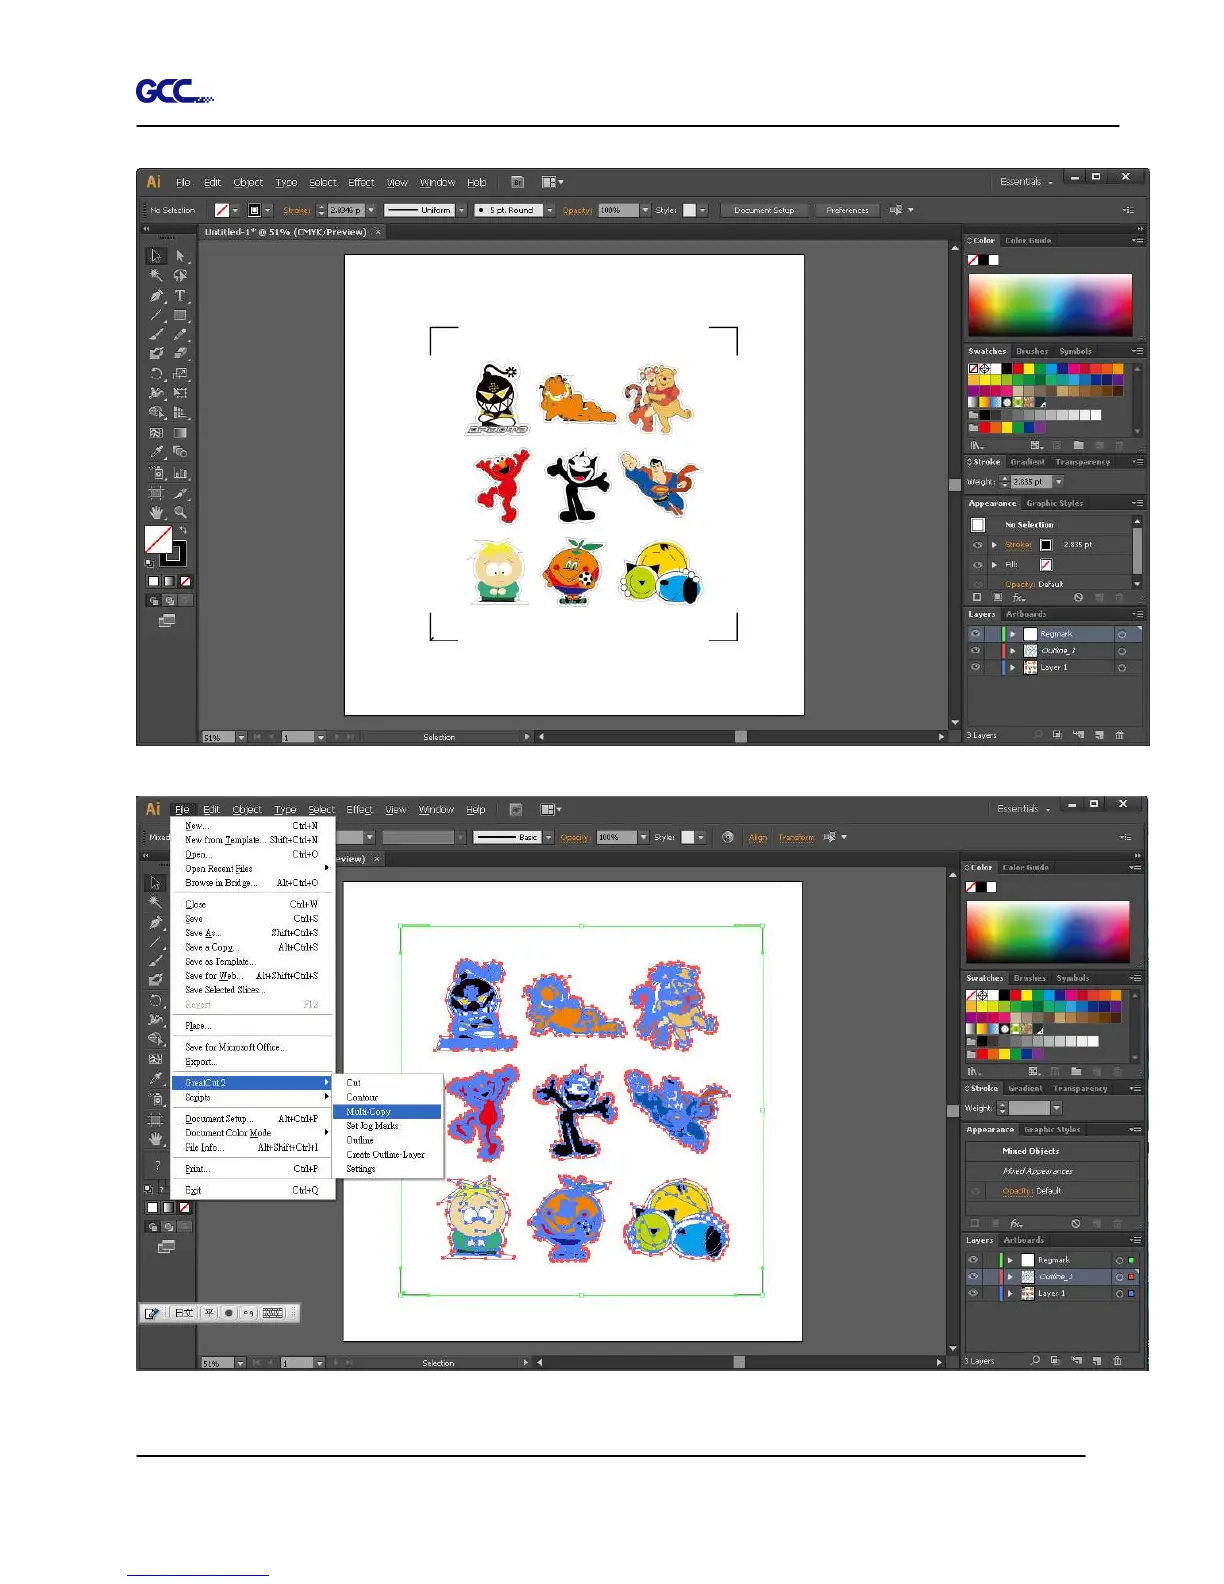The image size is (1224, 1584).
Task: Select the Magic Wand tool in upper Illustrator window
Action: pyautogui.click(x=156, y=275)
